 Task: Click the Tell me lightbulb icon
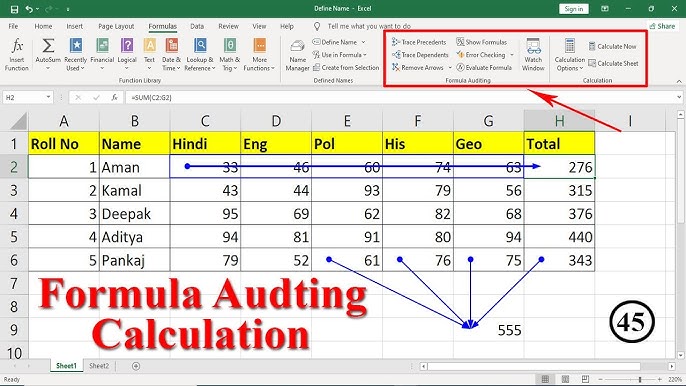317,26
